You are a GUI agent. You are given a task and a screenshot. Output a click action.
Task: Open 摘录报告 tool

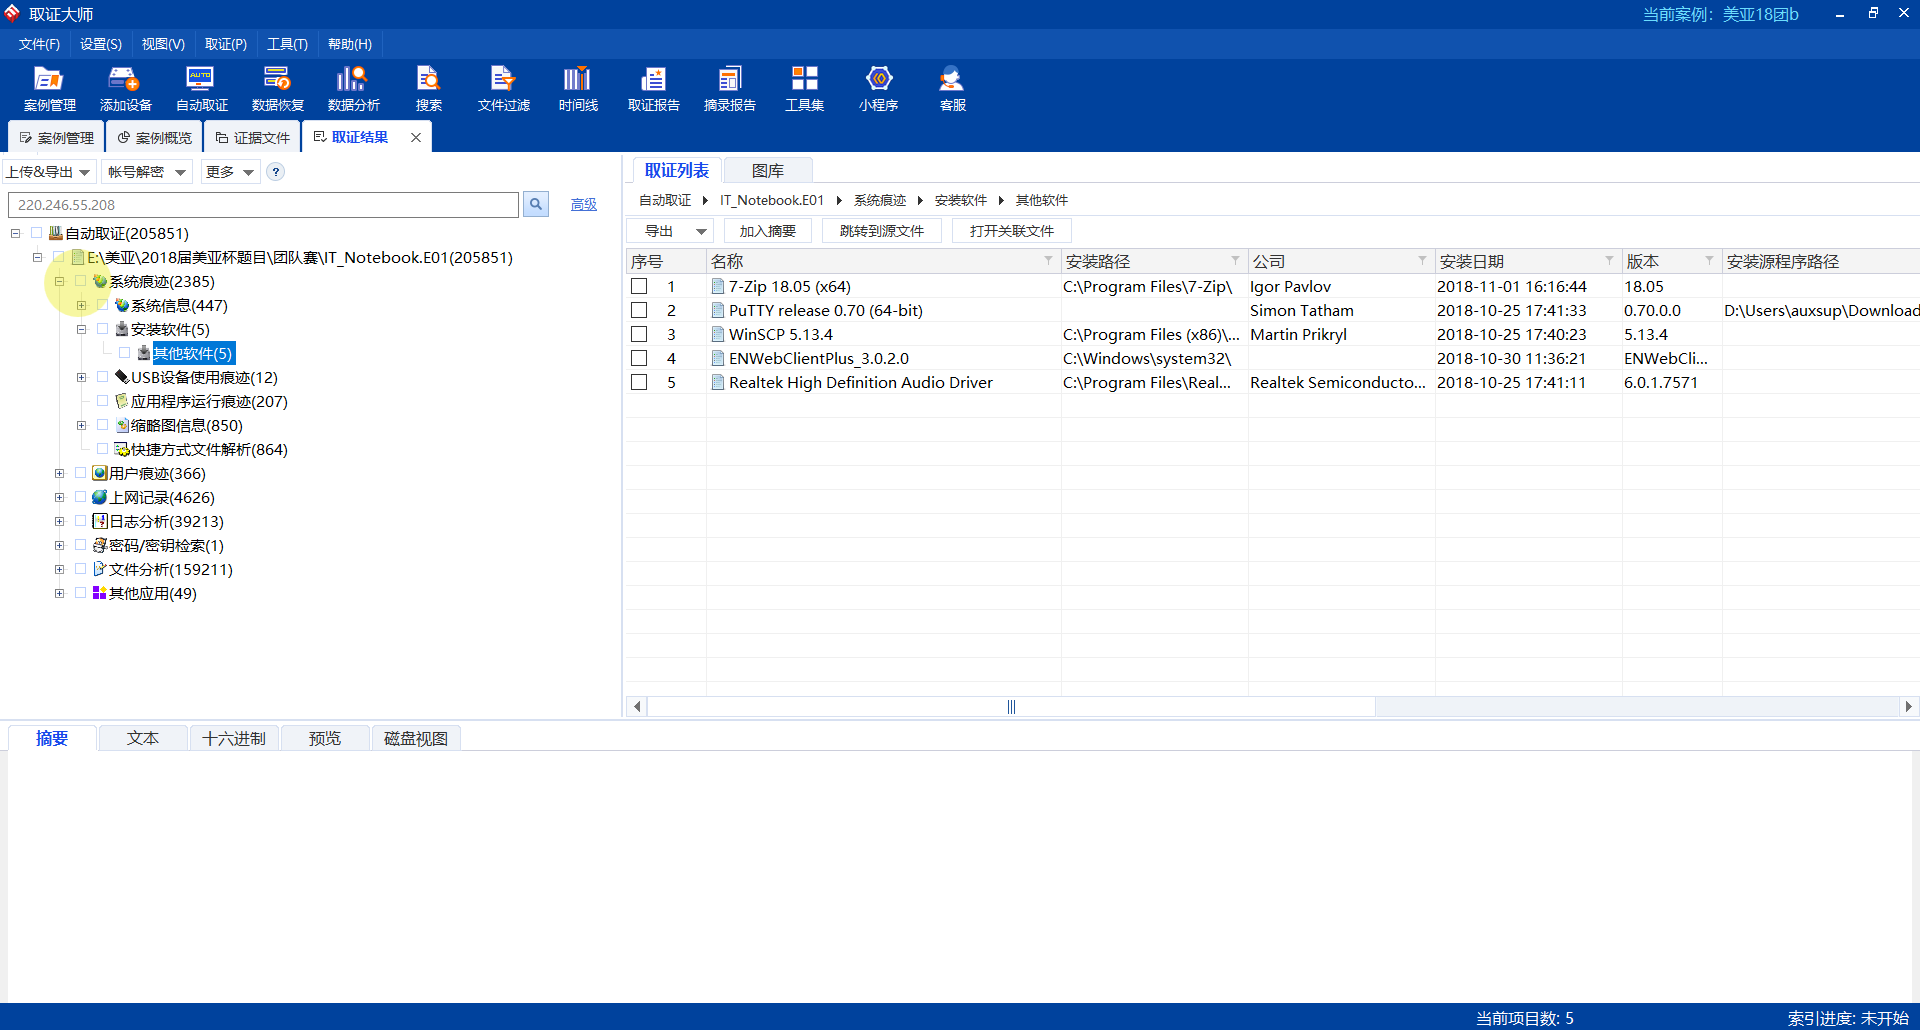coord(729,89)
